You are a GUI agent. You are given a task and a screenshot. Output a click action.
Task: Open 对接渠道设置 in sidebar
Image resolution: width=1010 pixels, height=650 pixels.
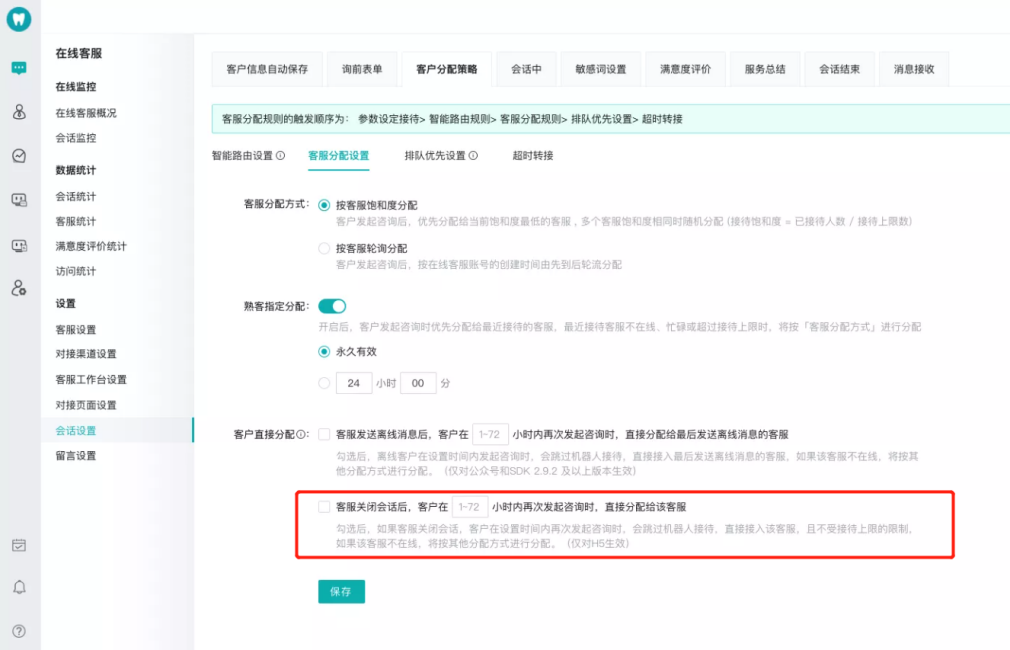click(86, 354)
